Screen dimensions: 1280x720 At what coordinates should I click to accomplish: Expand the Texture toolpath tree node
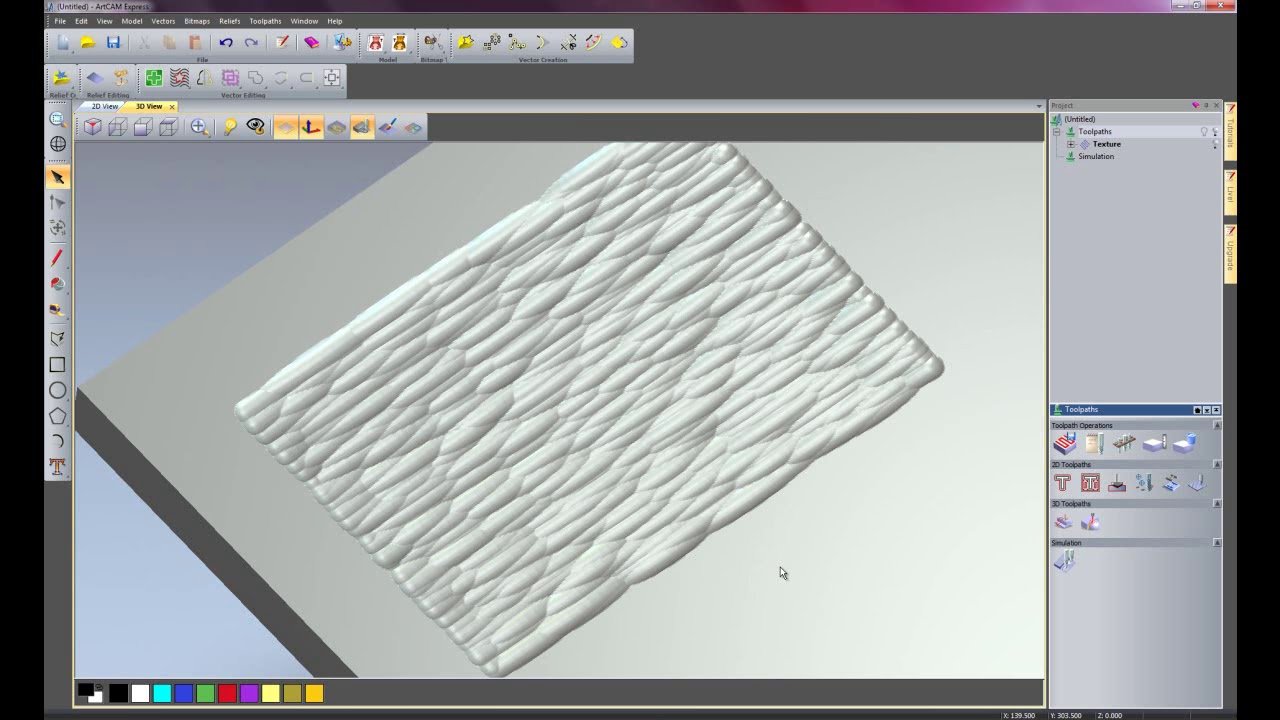point(1070,144)
